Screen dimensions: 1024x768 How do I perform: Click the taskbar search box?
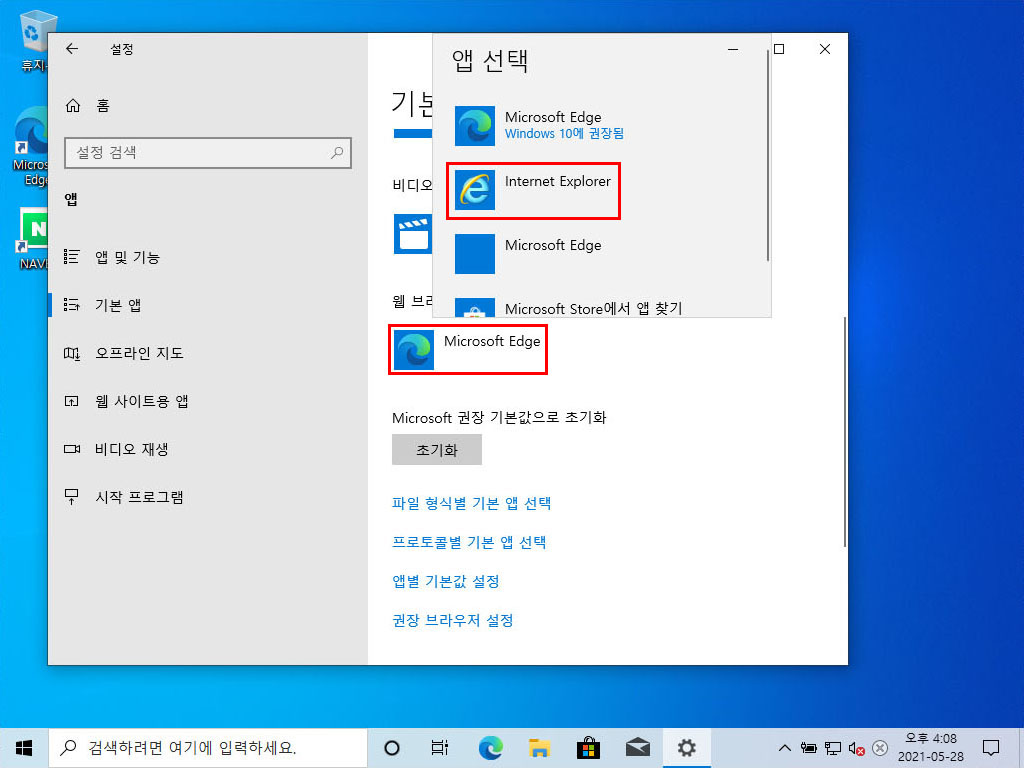[x=208, y=748]
